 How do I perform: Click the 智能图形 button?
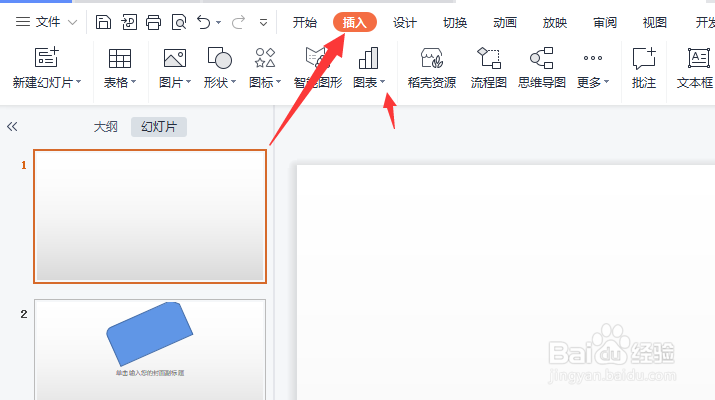tap(318, 68)
